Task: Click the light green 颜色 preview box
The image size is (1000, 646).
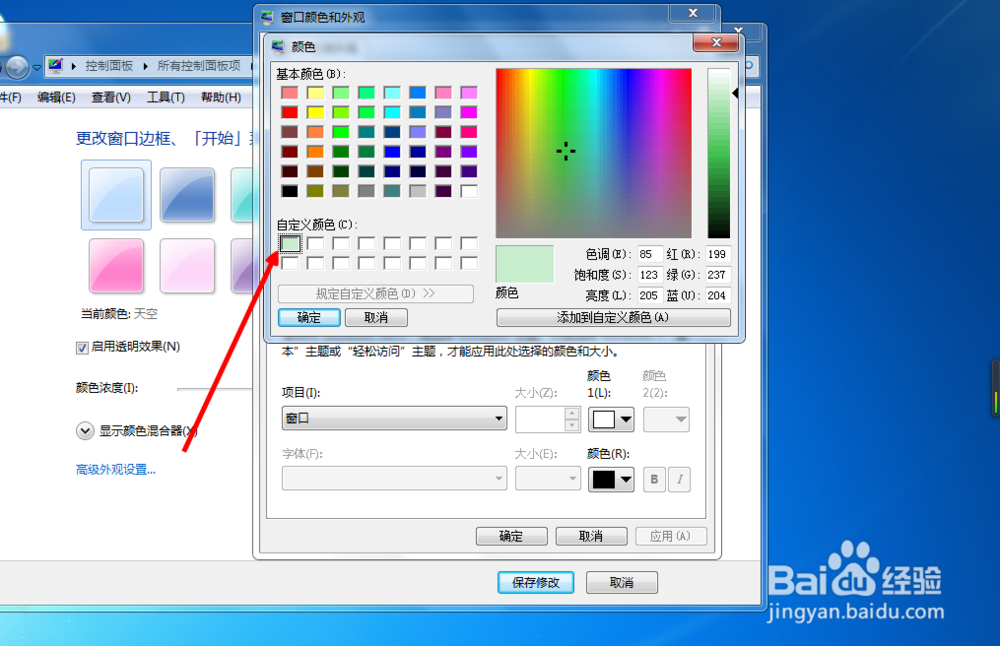Action: coord(525,264)
